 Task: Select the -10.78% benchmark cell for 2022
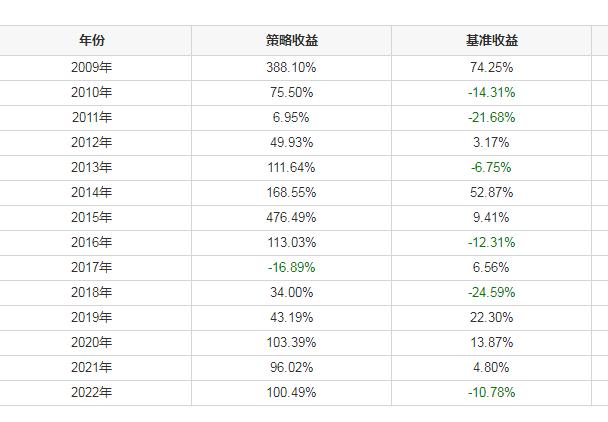(490, 392)
